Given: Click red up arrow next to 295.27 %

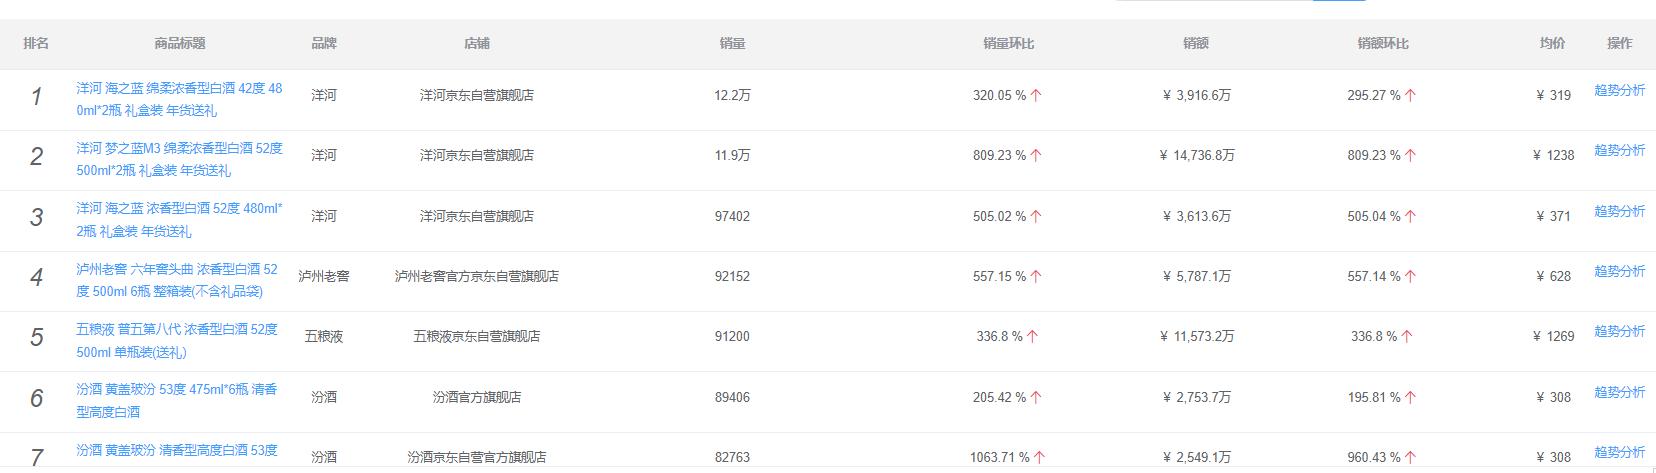Looking at the screenshot, I should coord(1410,96).
